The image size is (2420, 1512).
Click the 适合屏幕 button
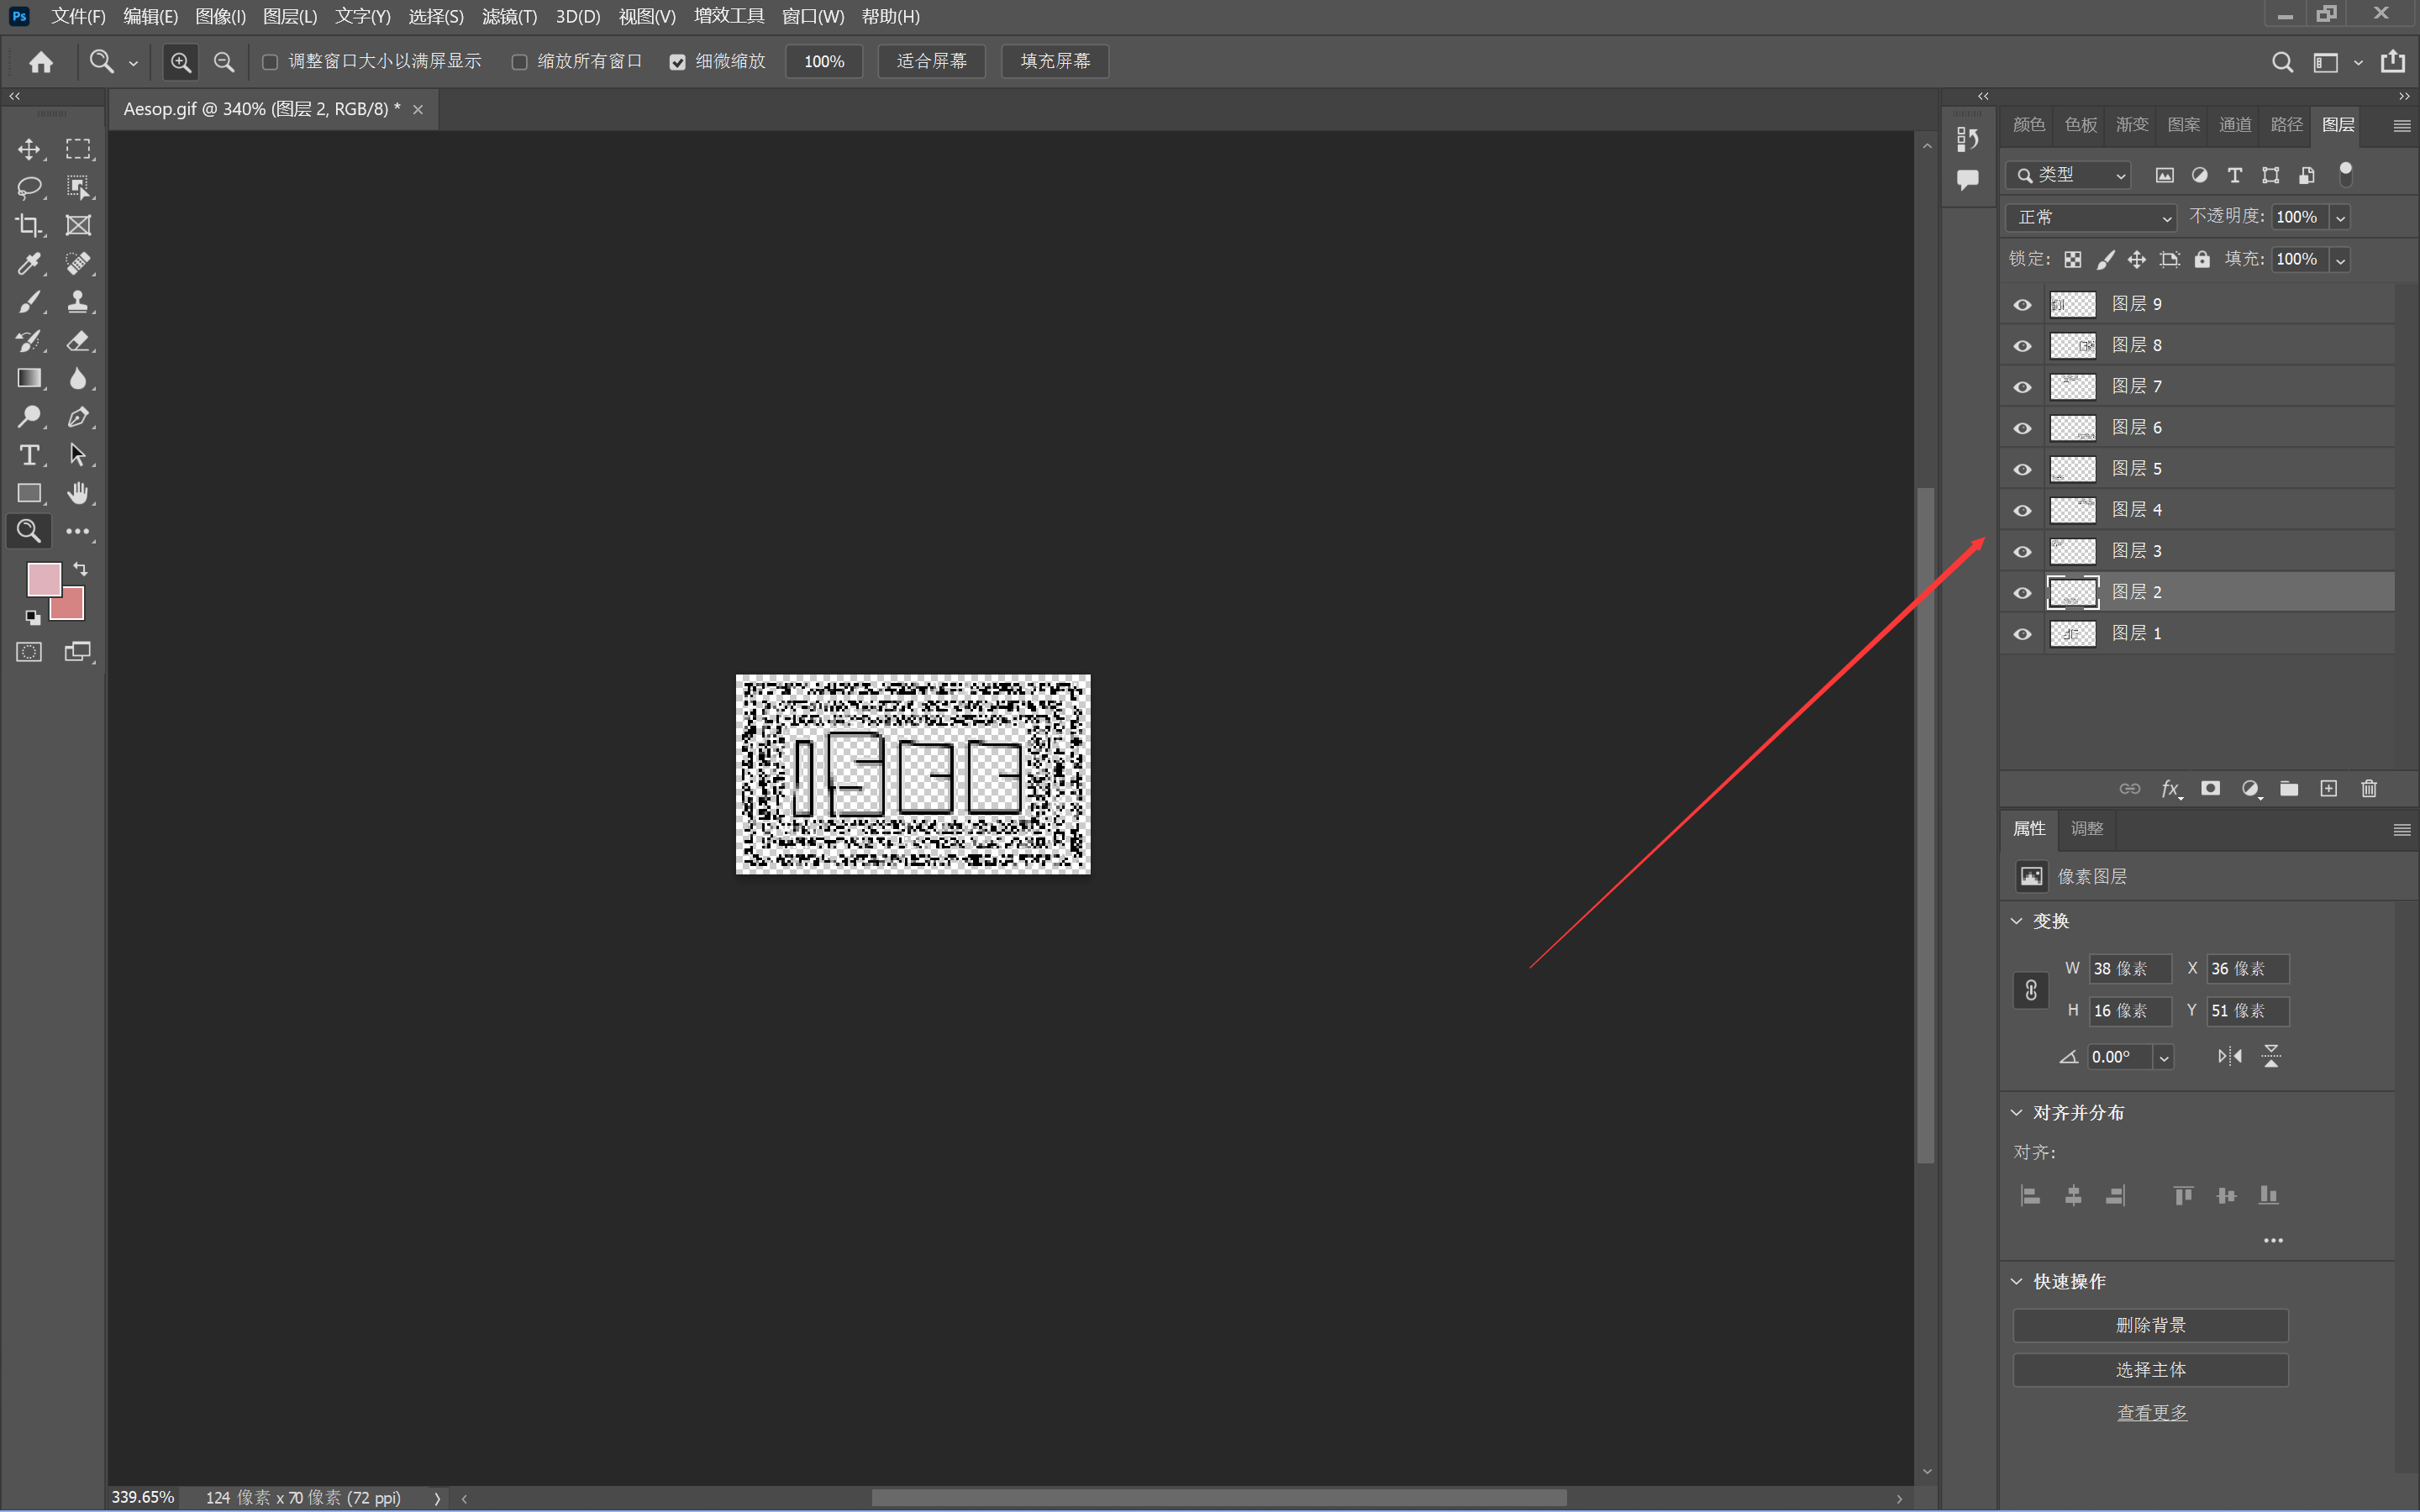931,62
